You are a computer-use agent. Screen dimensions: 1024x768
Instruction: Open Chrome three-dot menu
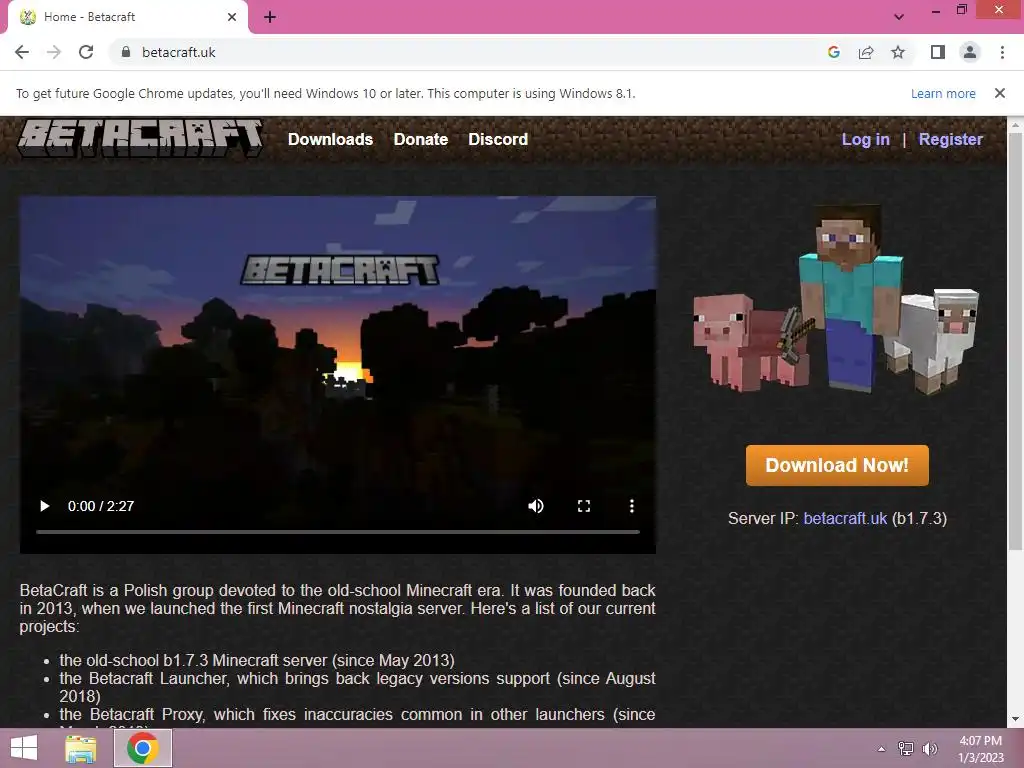point(1002,52)
